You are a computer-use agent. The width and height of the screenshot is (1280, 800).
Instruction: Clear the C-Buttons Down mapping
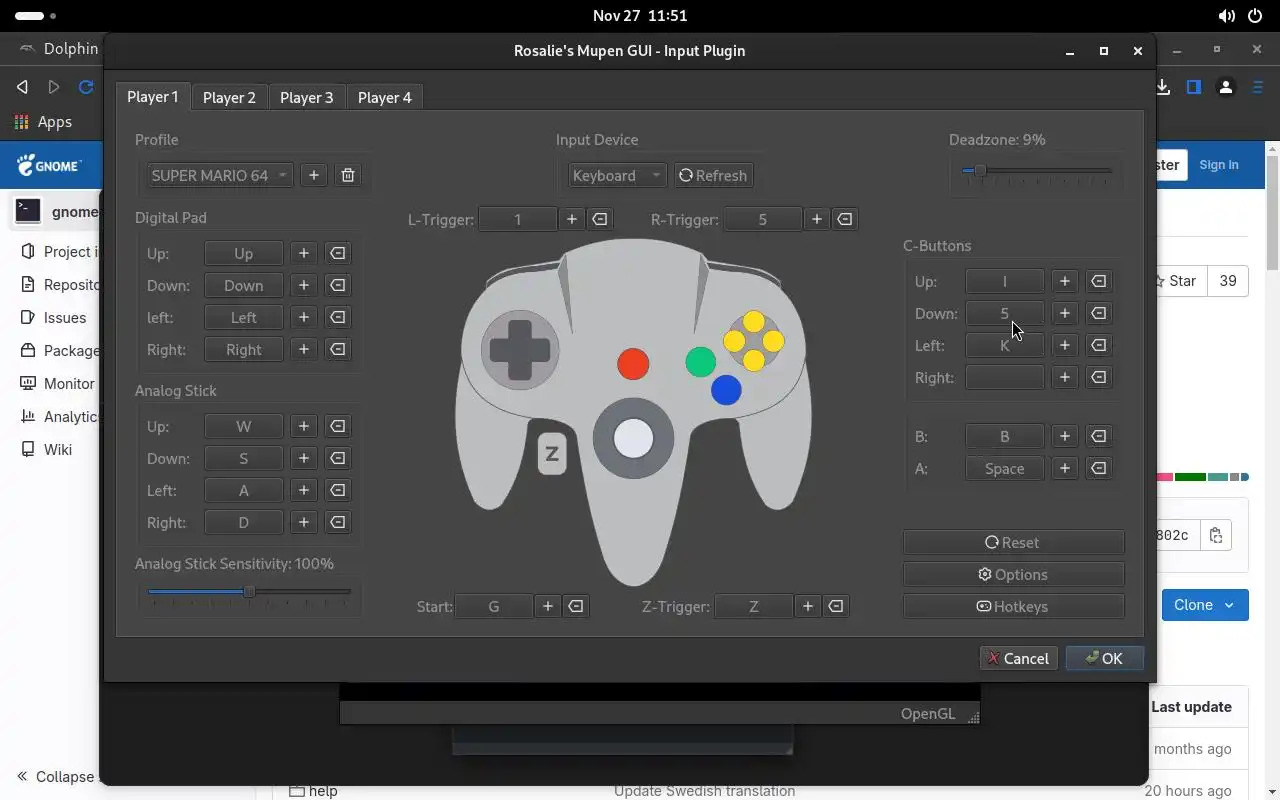1099,313
